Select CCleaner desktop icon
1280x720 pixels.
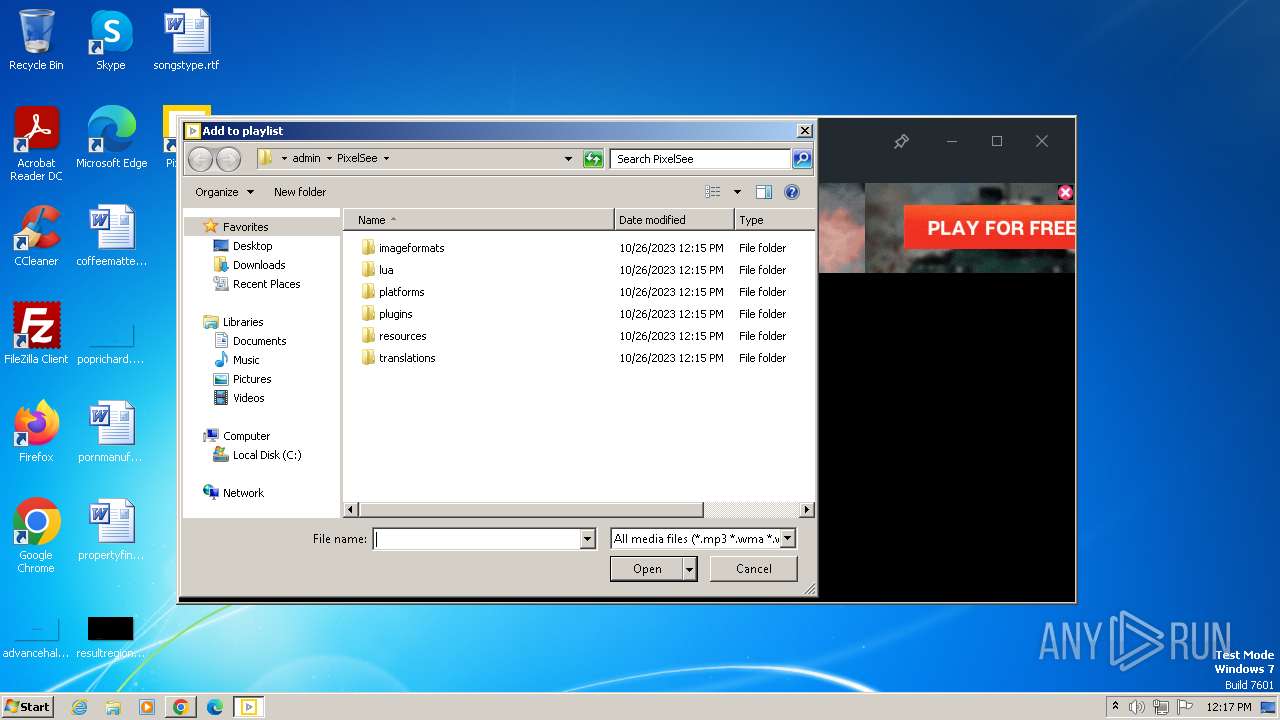pyautogui.click(x=36, y=236)
